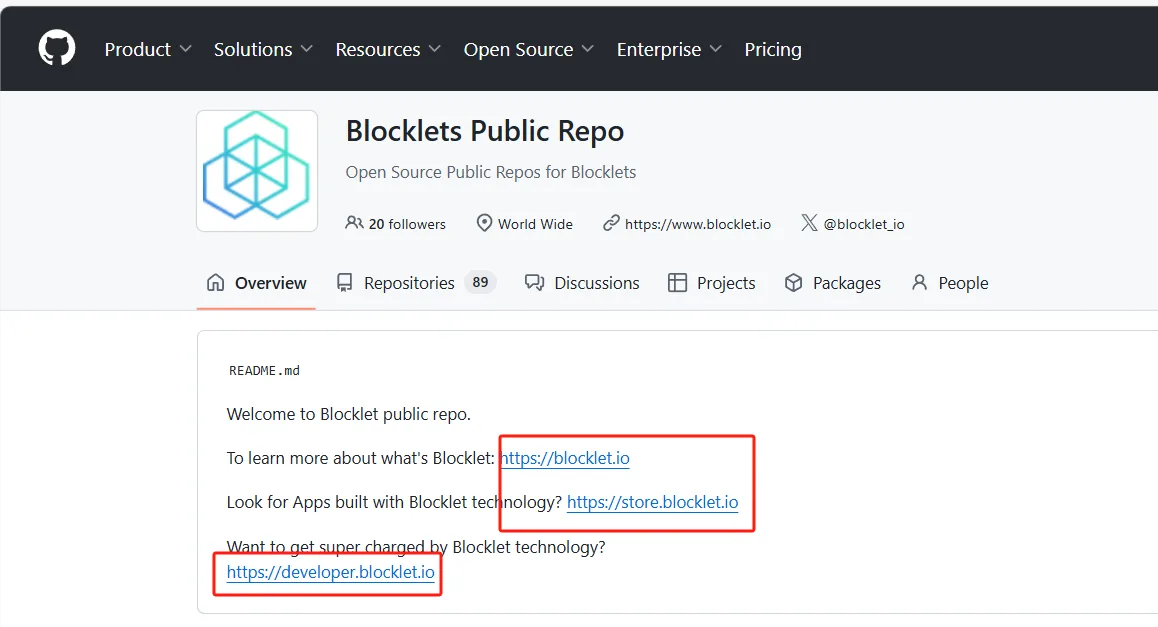Click the followers people icon
This screenshot has height=627, width=1158.
coord(354,222)
